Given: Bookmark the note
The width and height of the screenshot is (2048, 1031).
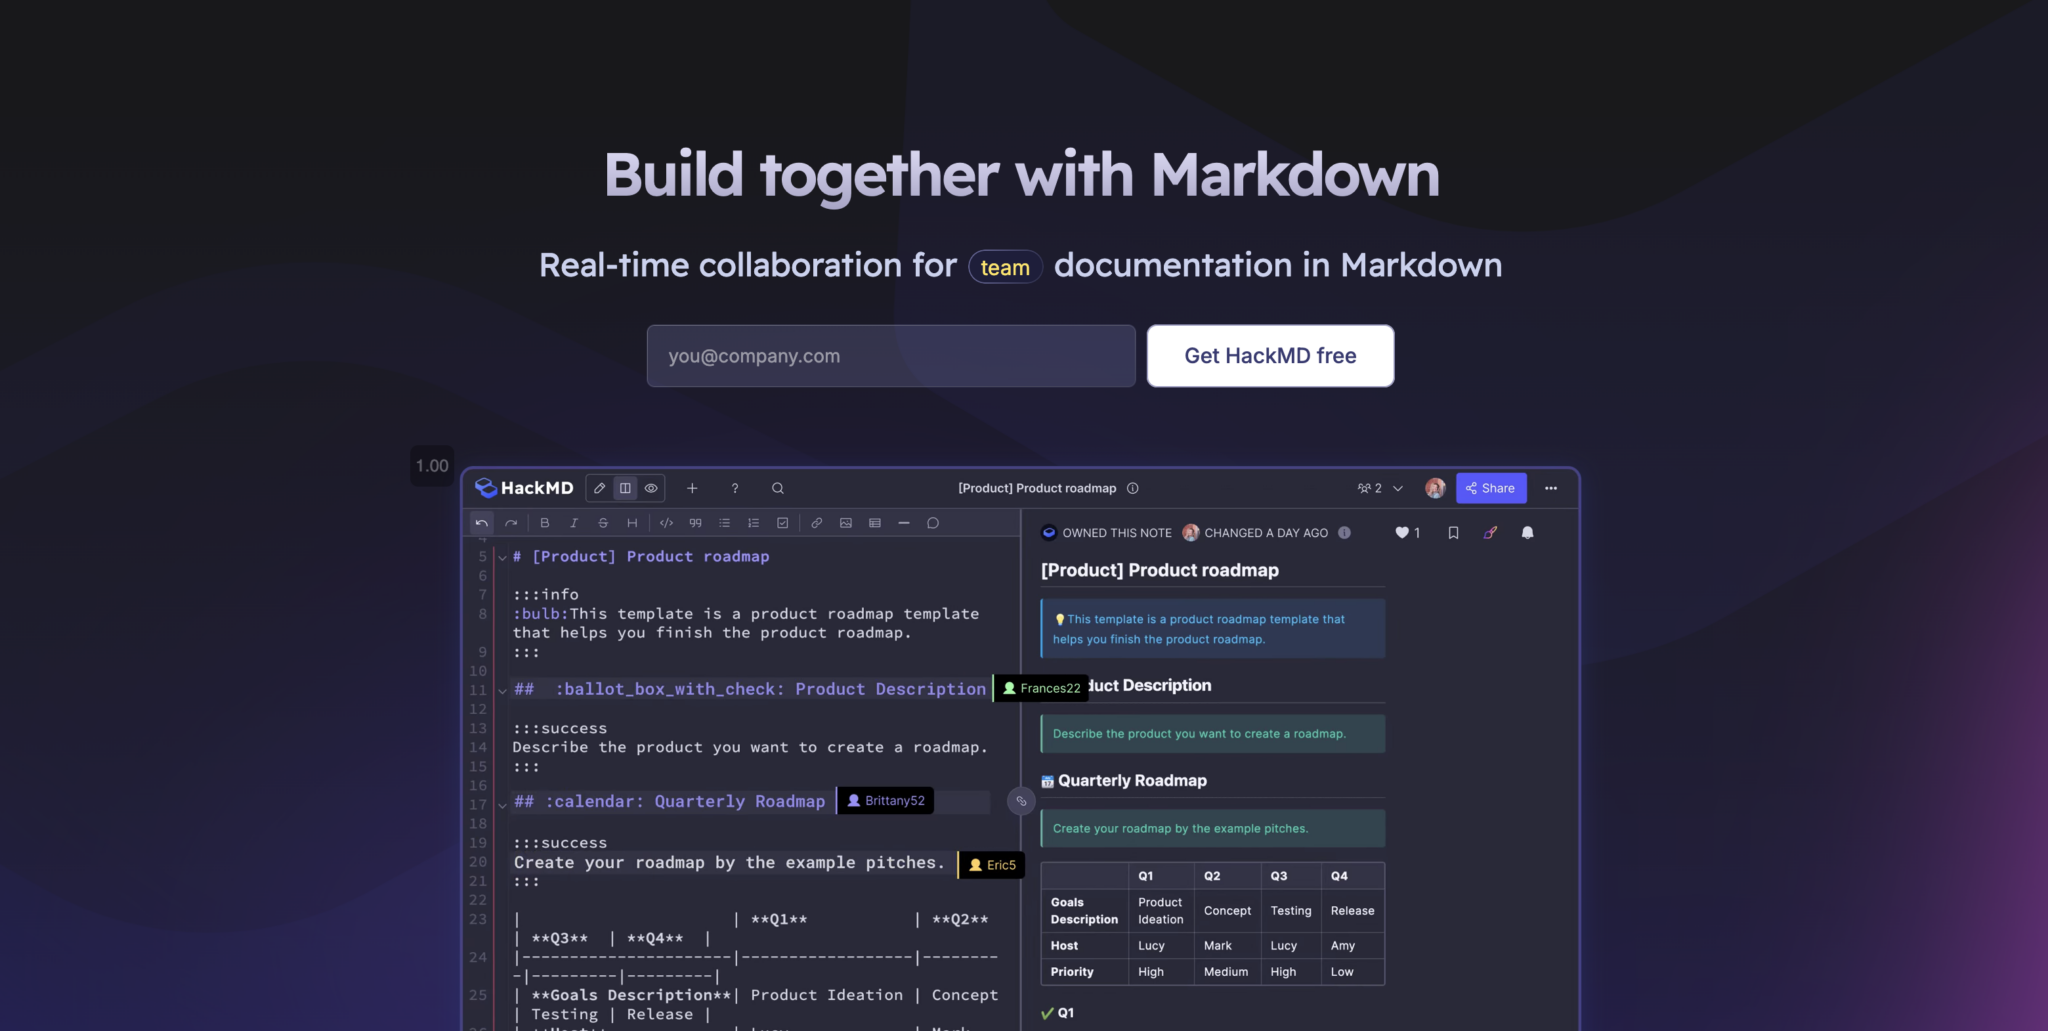Looking at the screenshot, I should 1453,533.
